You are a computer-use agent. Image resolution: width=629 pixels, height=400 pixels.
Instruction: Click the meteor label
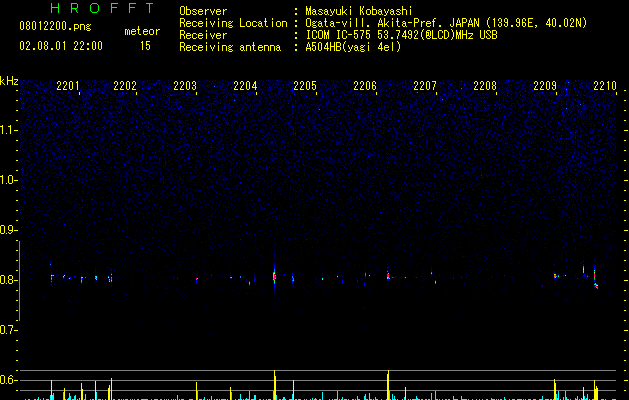142,31
